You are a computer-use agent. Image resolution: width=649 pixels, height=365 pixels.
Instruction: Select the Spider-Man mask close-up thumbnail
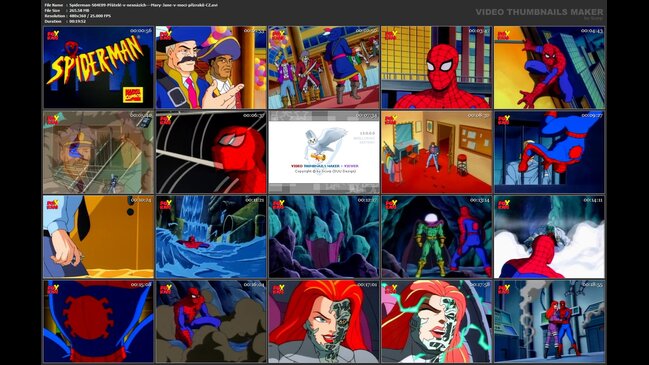pos(436,67)
